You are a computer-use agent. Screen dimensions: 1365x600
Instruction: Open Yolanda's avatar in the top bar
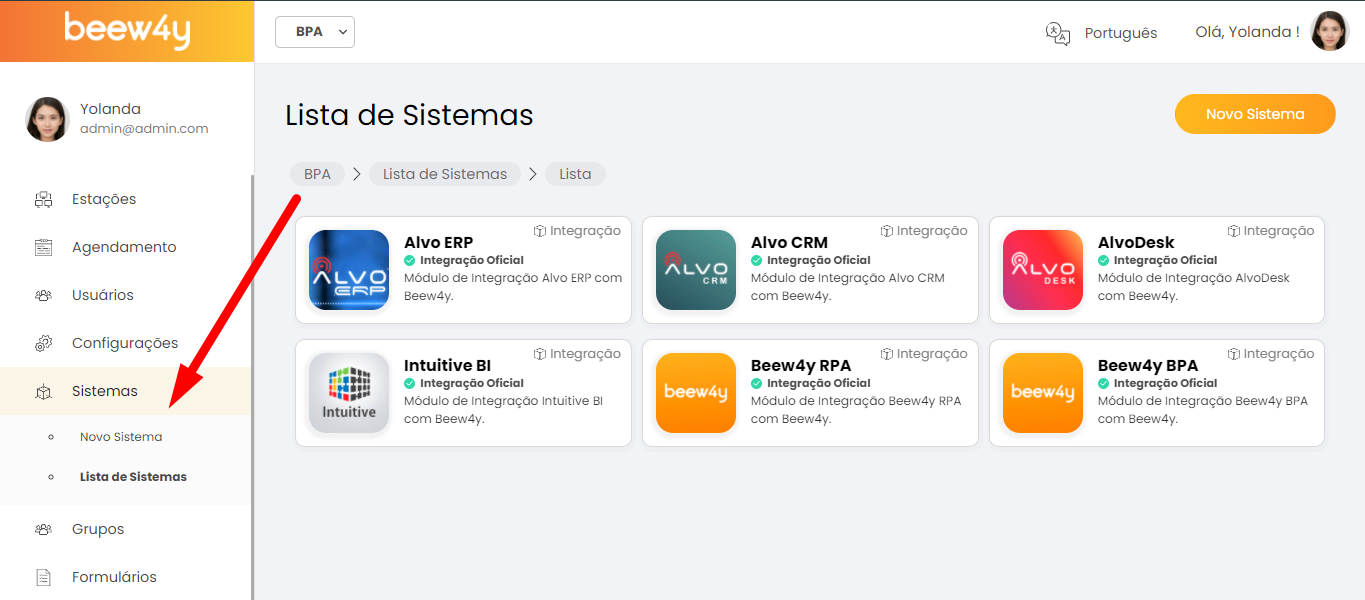click(1330, 31)
